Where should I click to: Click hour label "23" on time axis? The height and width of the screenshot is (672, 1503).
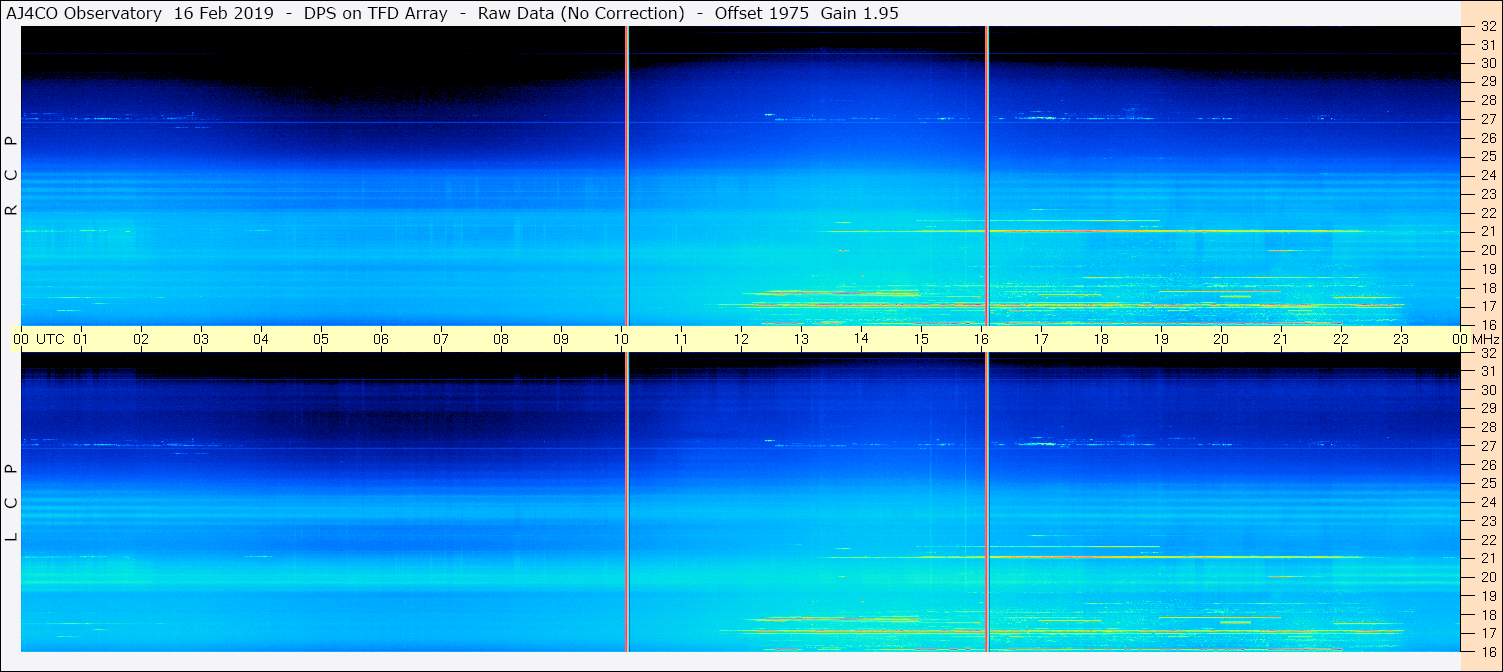click(1401, 339)
